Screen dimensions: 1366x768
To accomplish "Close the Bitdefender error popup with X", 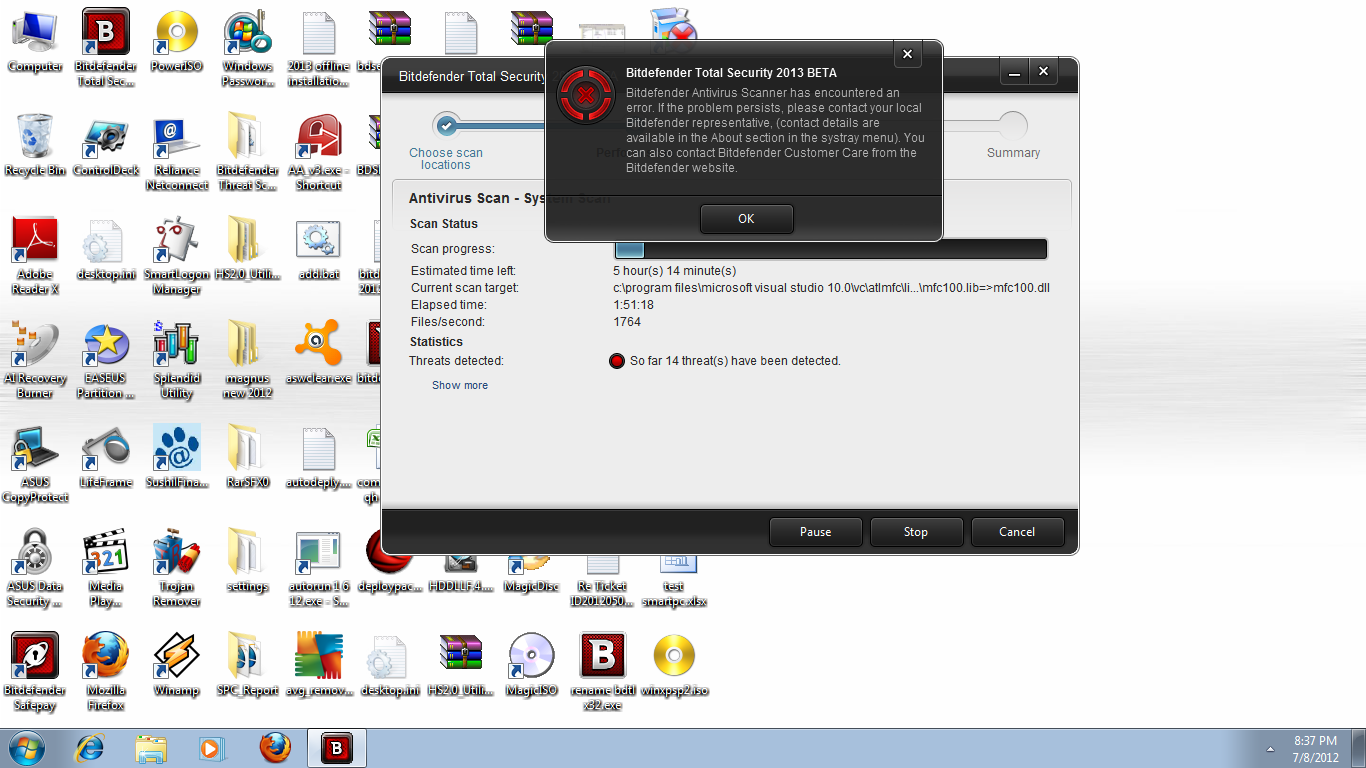I will (907, 55).
